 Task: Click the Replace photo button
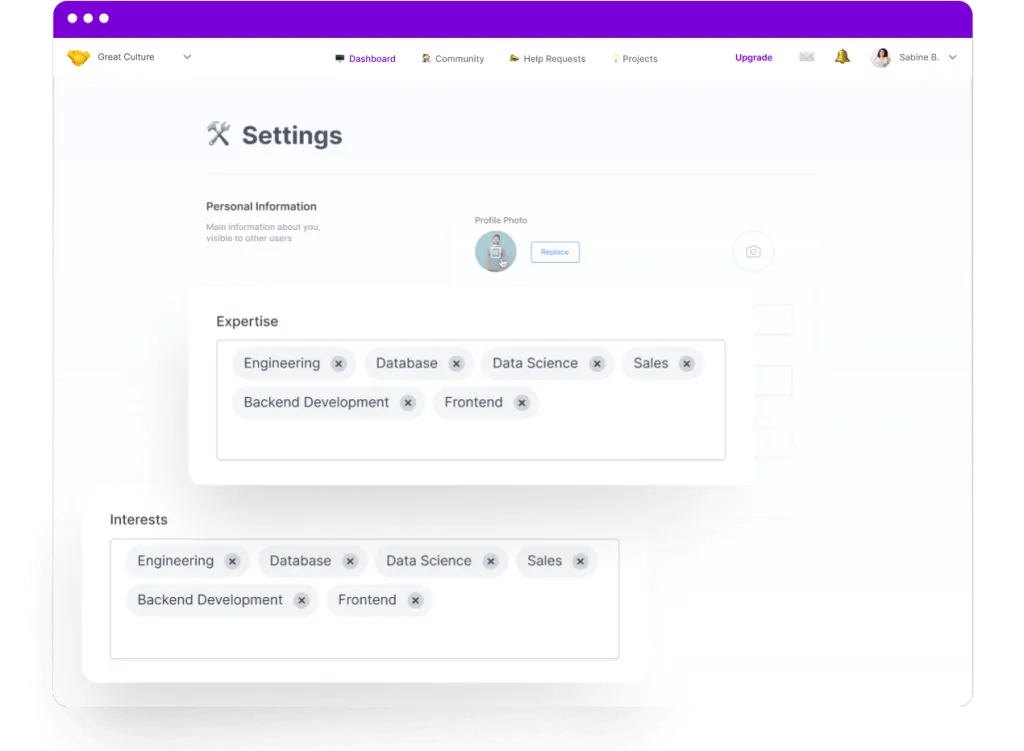click(x=554, y=252)
